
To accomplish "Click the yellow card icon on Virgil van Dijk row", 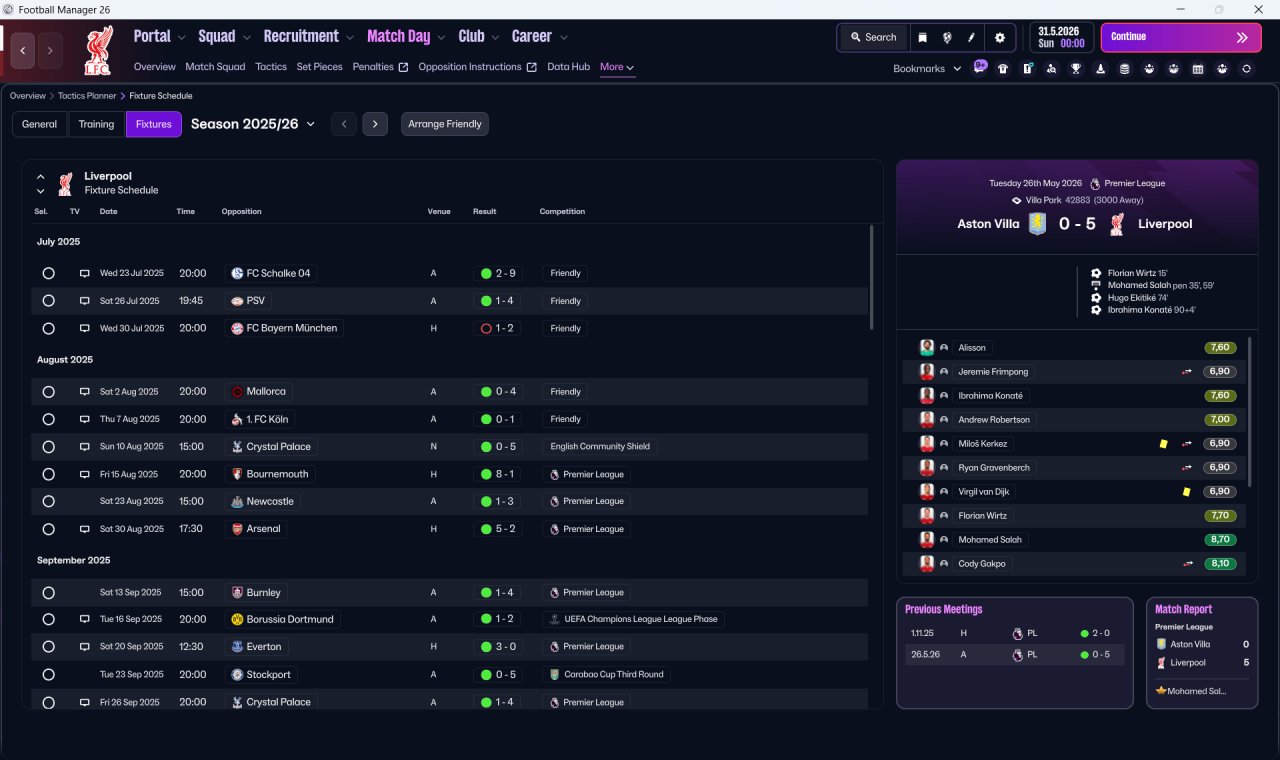I will click(1186, 492).
